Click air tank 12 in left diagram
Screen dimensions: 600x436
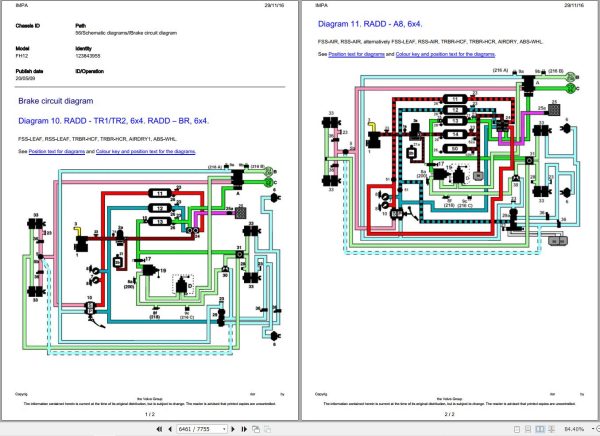[x=160, y=208]
